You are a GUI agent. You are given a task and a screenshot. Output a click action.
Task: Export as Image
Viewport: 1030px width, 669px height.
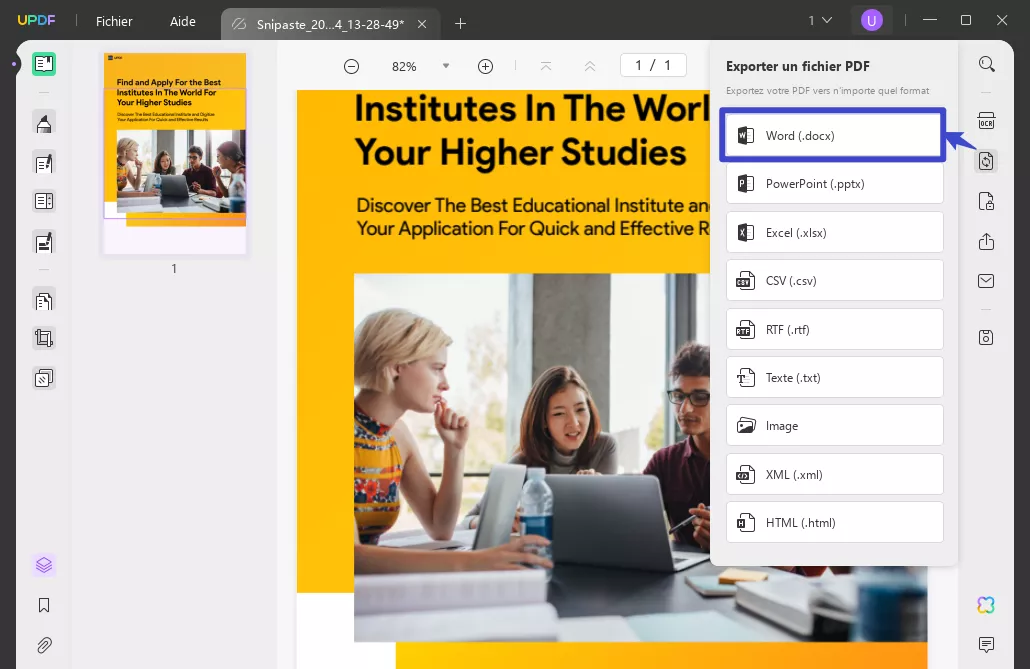point(834,426)
